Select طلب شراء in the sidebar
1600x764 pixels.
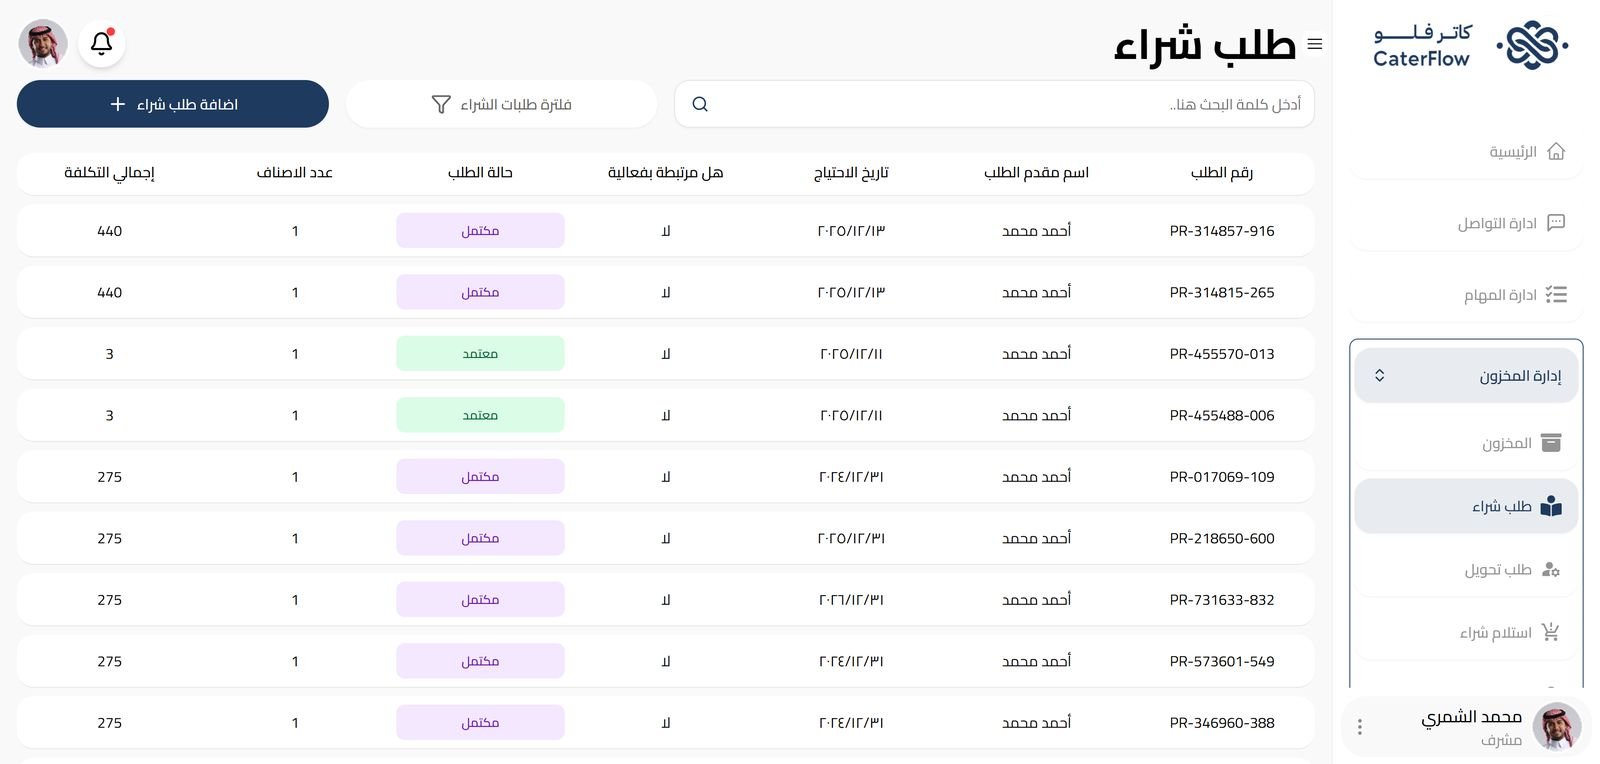tap(1466, 506)
